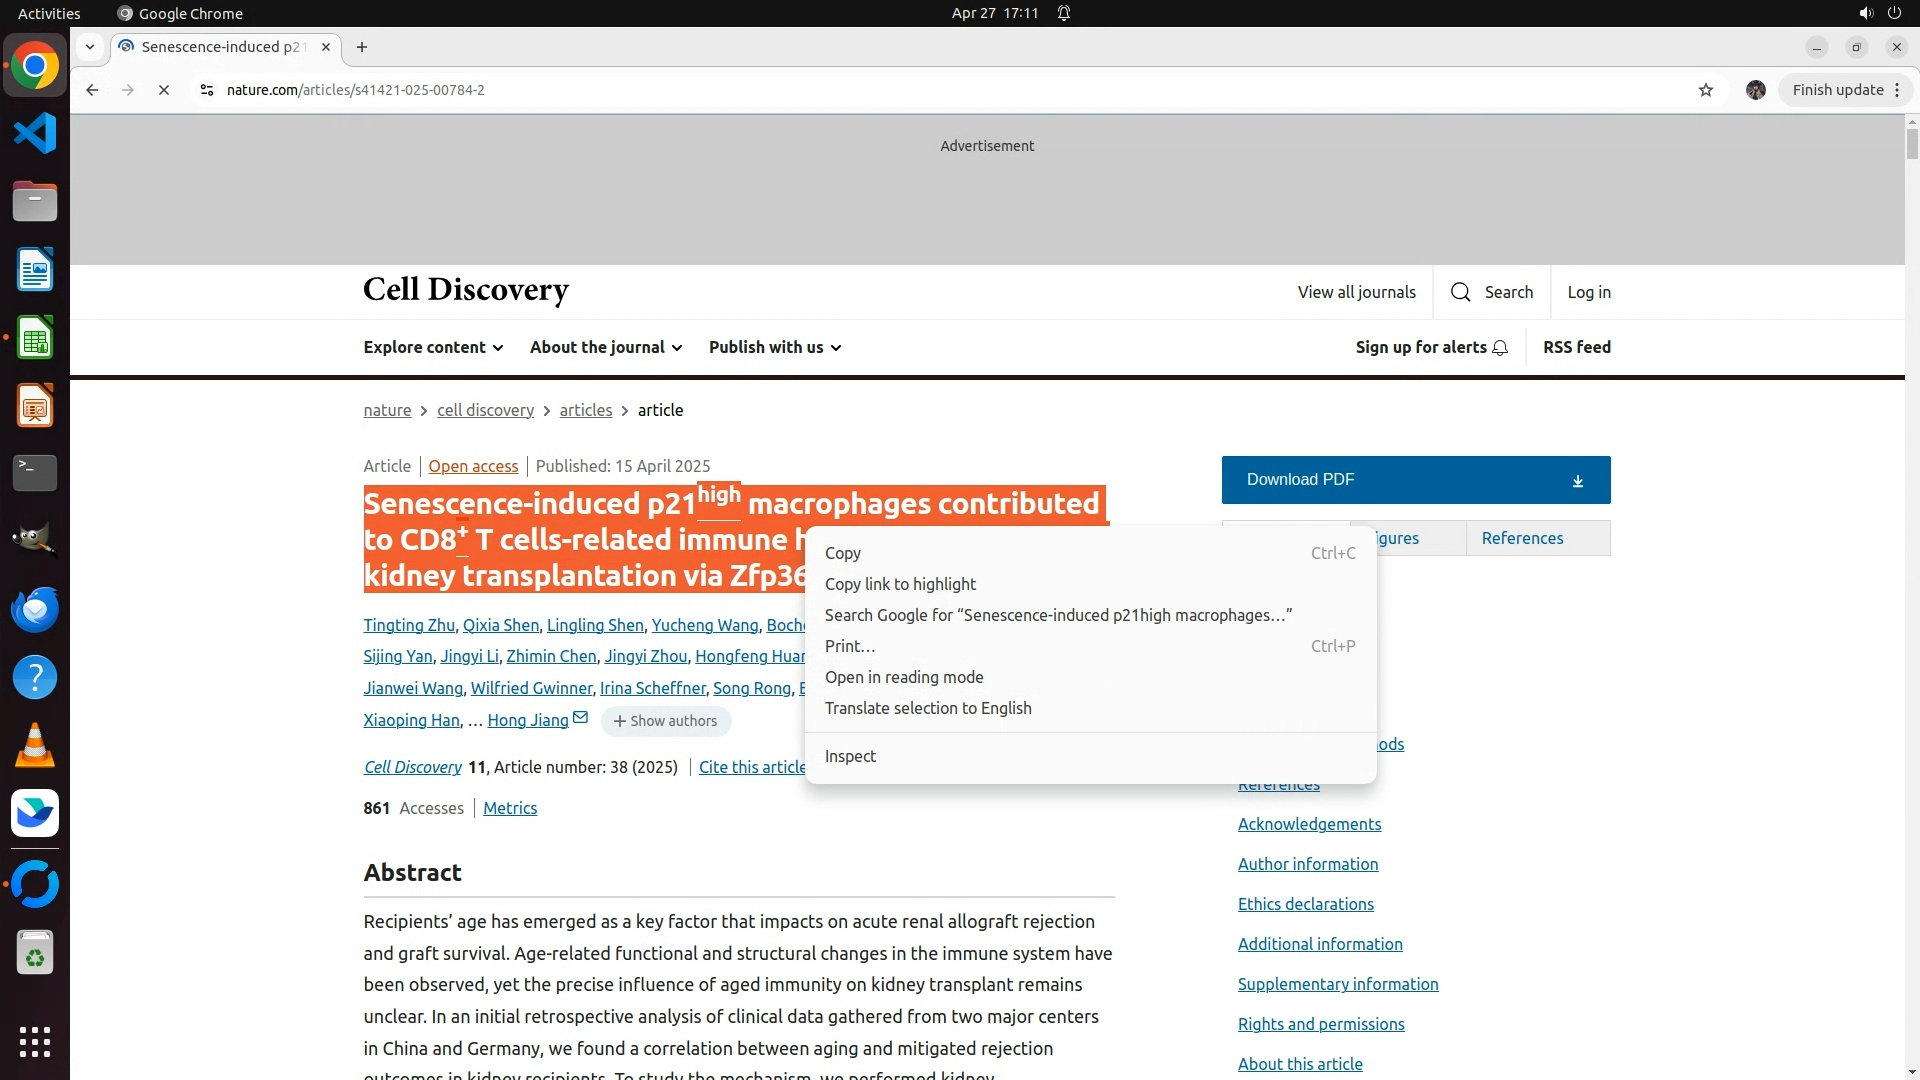1920x1080 pixels.
Task: Click the site information icon in address bar
Action: pyautogui.click(x=207, y=90)
